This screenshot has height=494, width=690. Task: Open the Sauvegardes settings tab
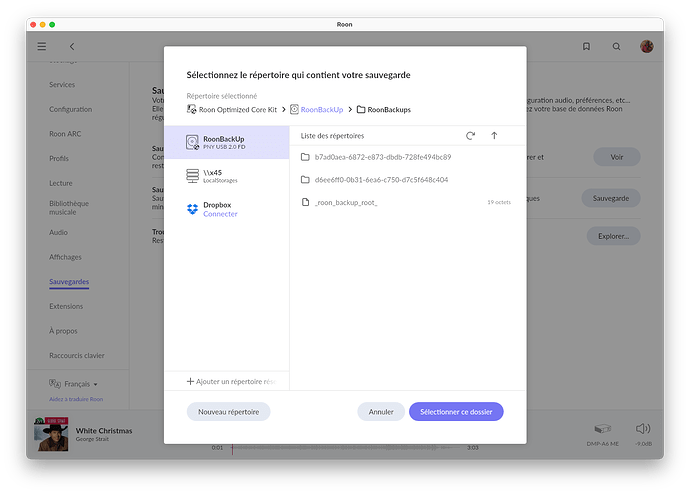click(x=69, y=282)
